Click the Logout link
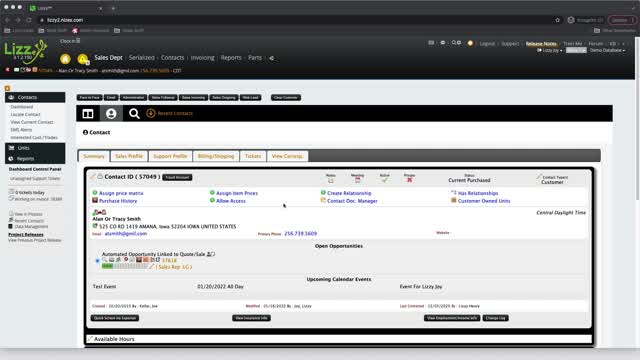Image resolution: width=640 pixels, height=360 pixels. tap(487, 43)
